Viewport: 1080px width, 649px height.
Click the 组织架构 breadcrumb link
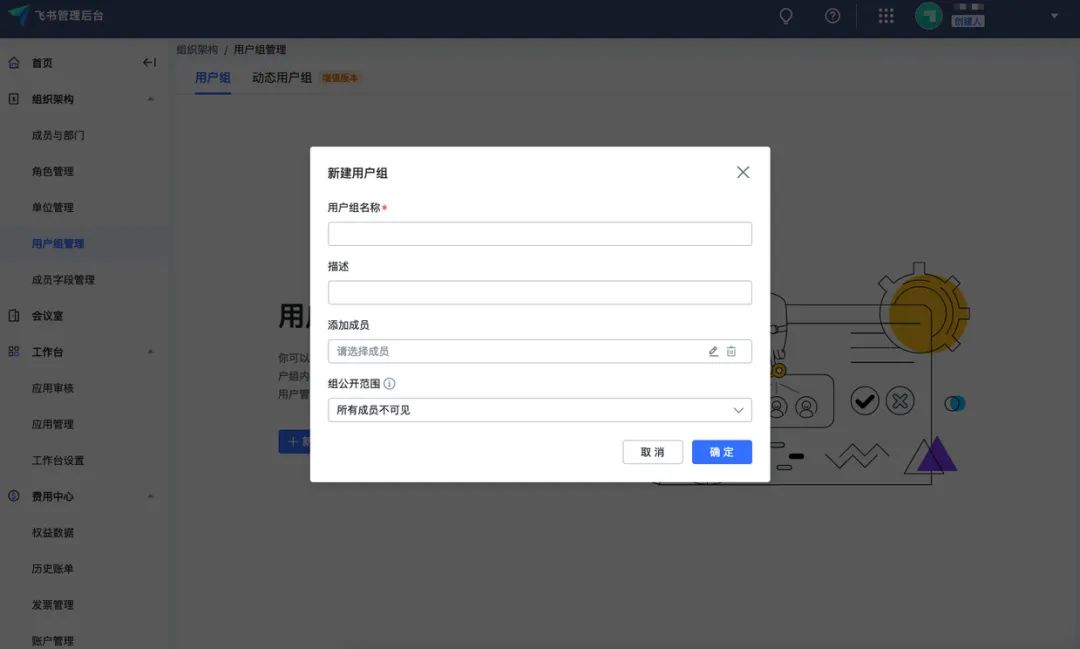coord(203,48)
